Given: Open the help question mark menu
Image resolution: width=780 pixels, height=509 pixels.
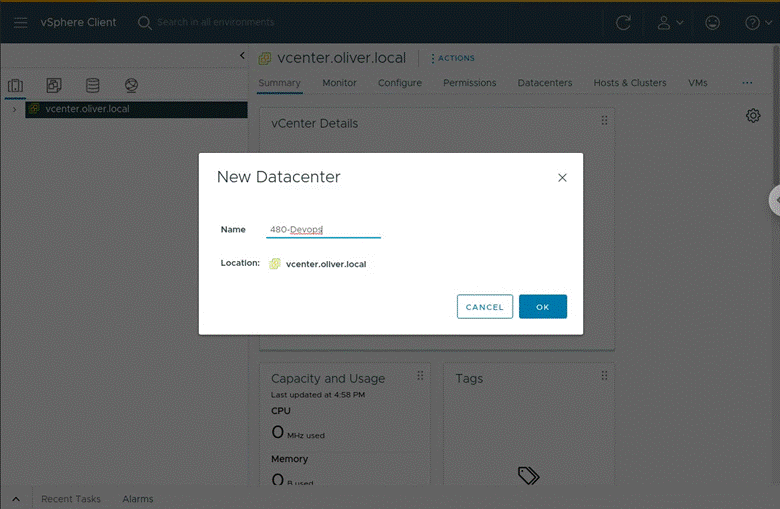Looking at the screenshot, I should click(758, 22).
